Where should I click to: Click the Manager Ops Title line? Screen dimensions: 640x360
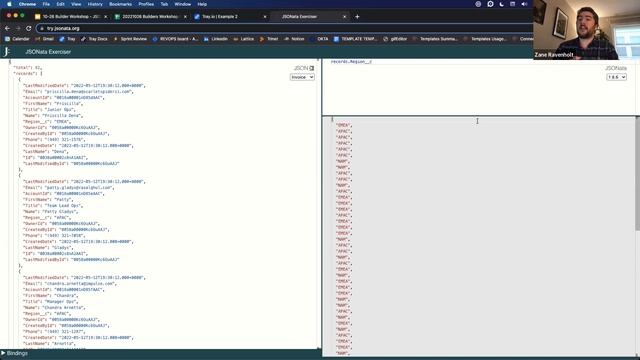tap(51, 301)
